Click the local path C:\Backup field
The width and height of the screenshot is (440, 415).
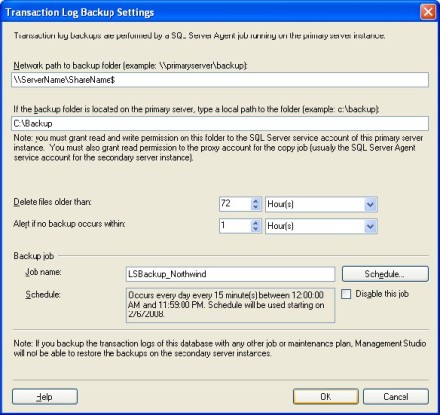tap(220, 124)
